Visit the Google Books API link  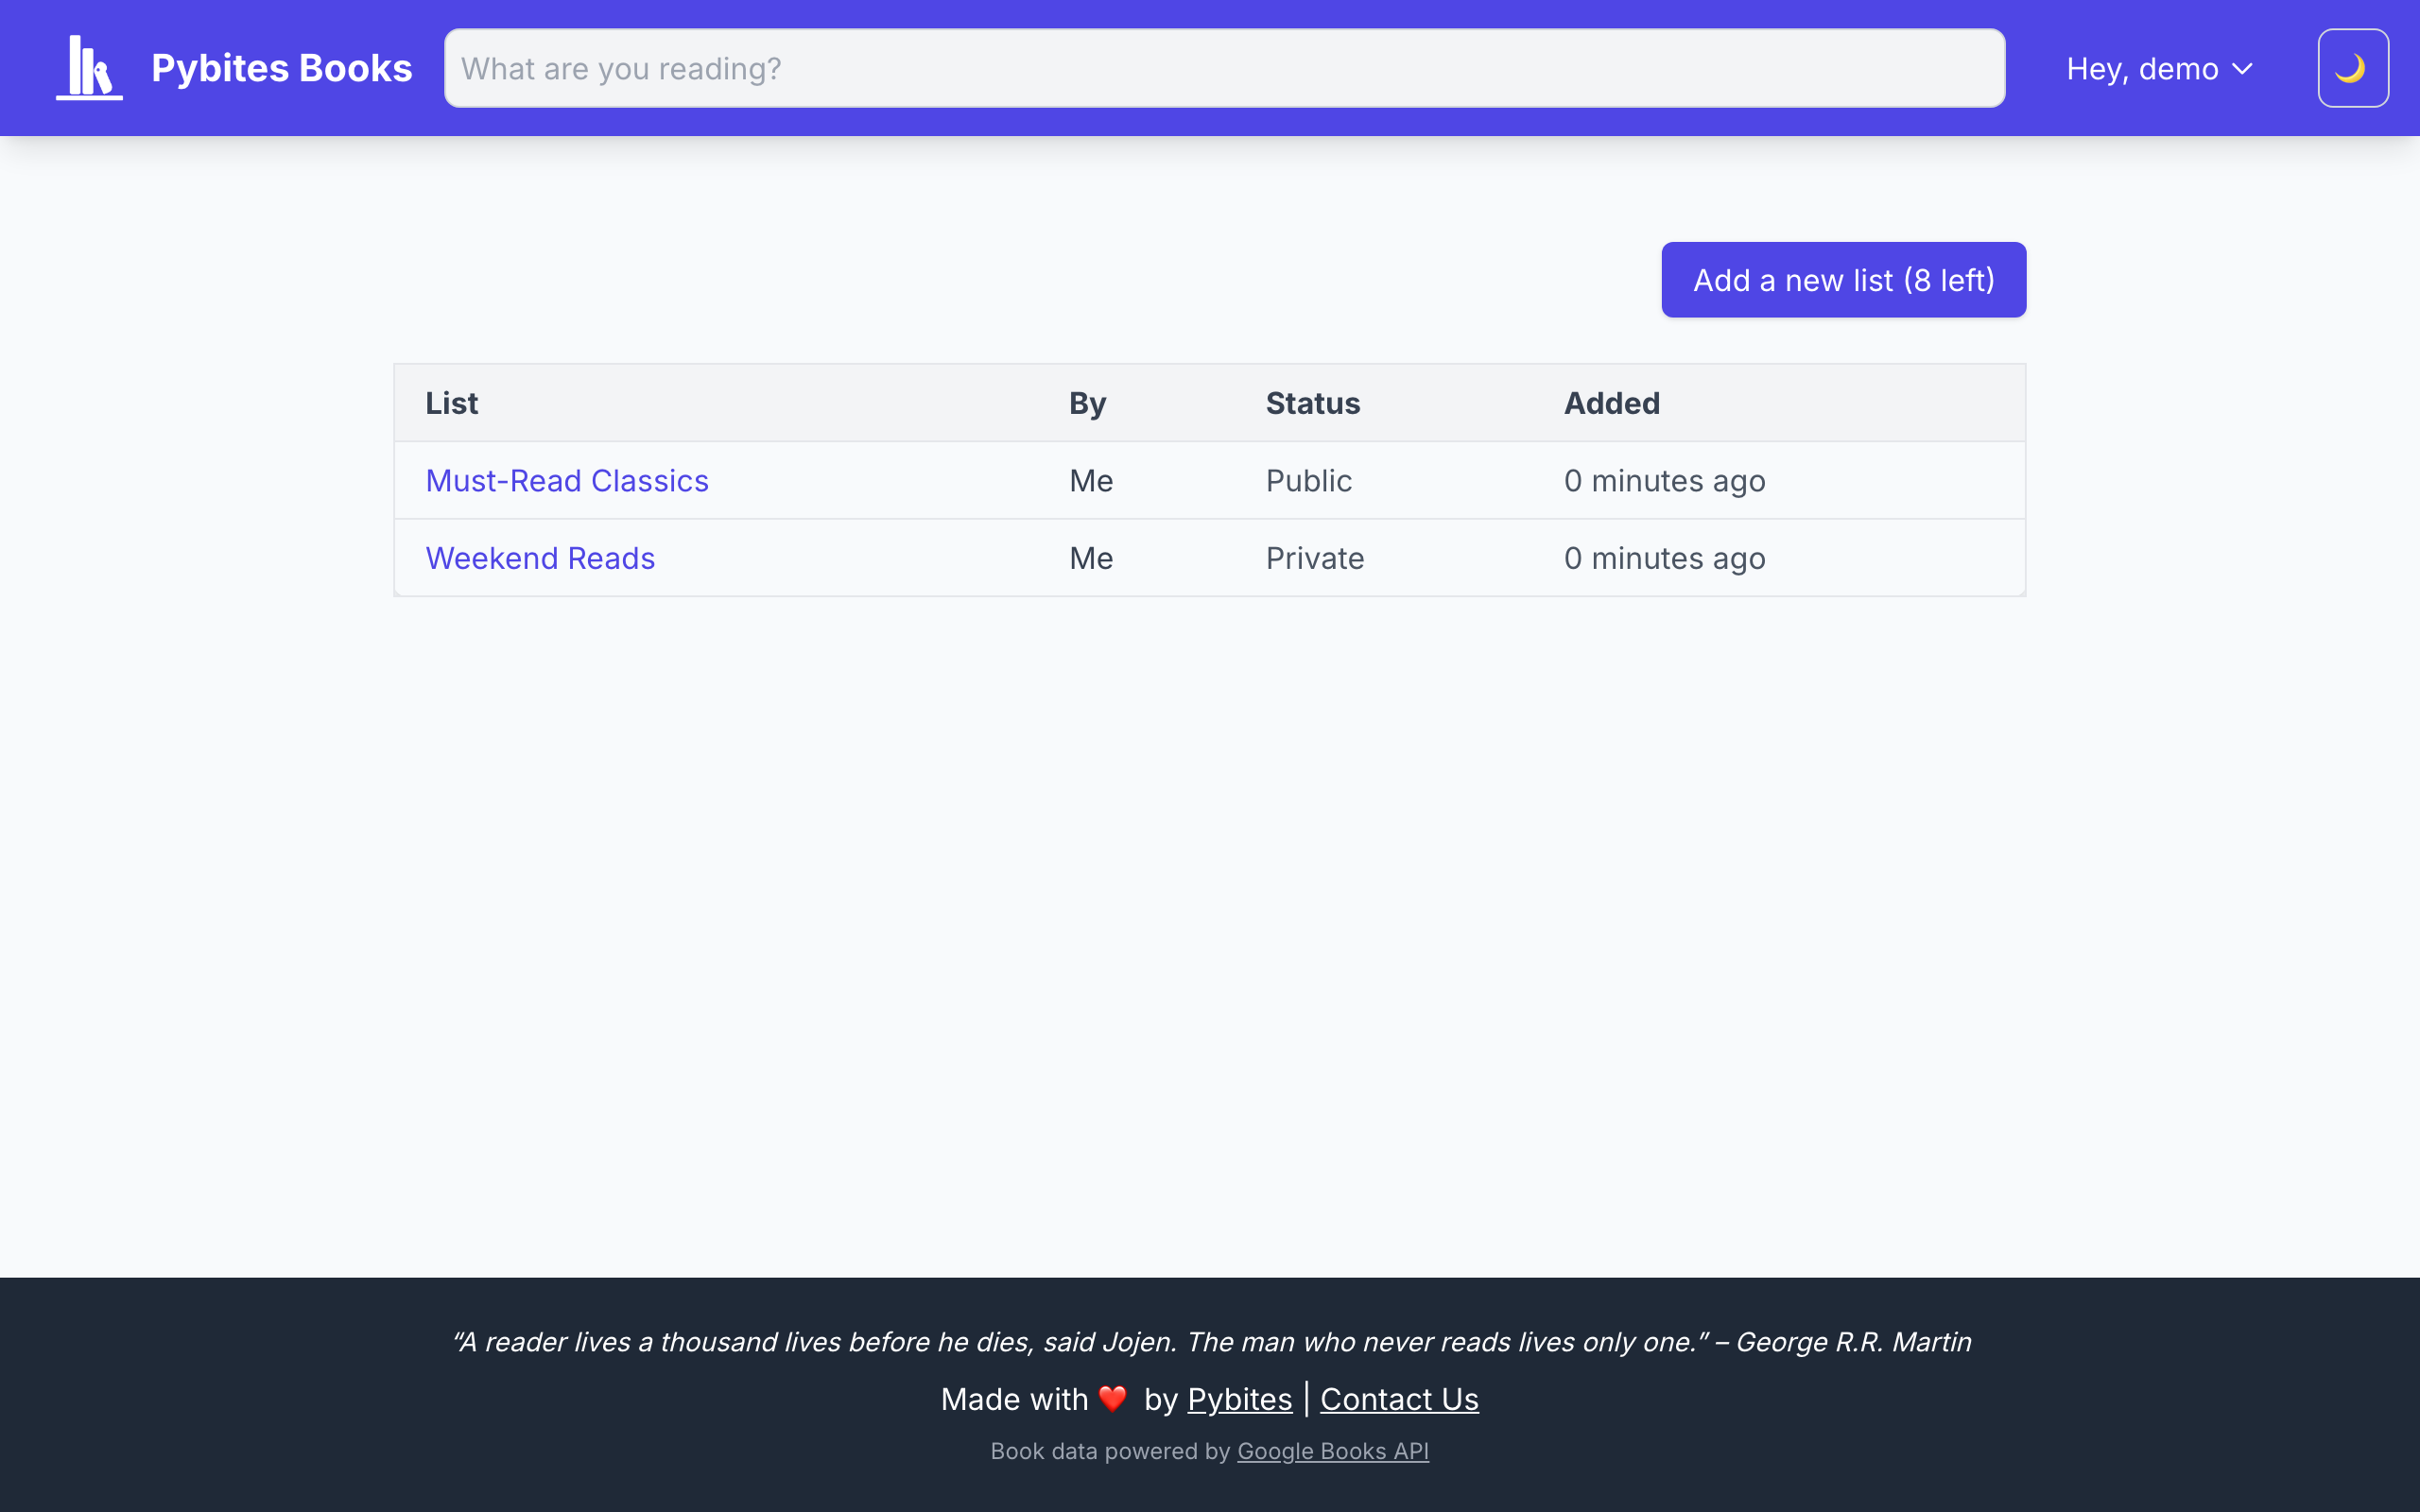click(x=1332, y=1451)
